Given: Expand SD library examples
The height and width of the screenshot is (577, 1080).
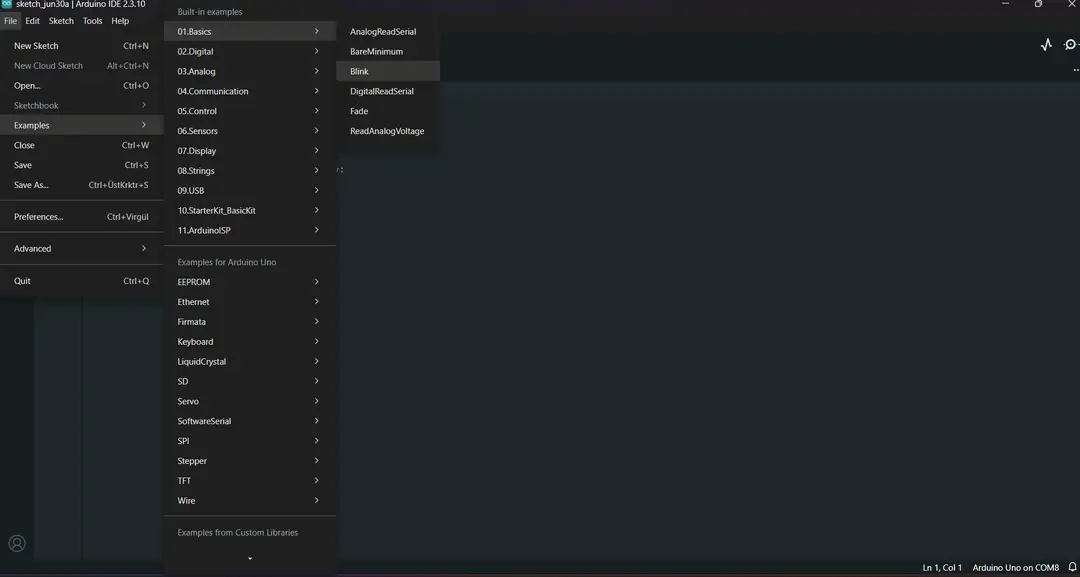Looking at the screenshot, I should 250,381.
